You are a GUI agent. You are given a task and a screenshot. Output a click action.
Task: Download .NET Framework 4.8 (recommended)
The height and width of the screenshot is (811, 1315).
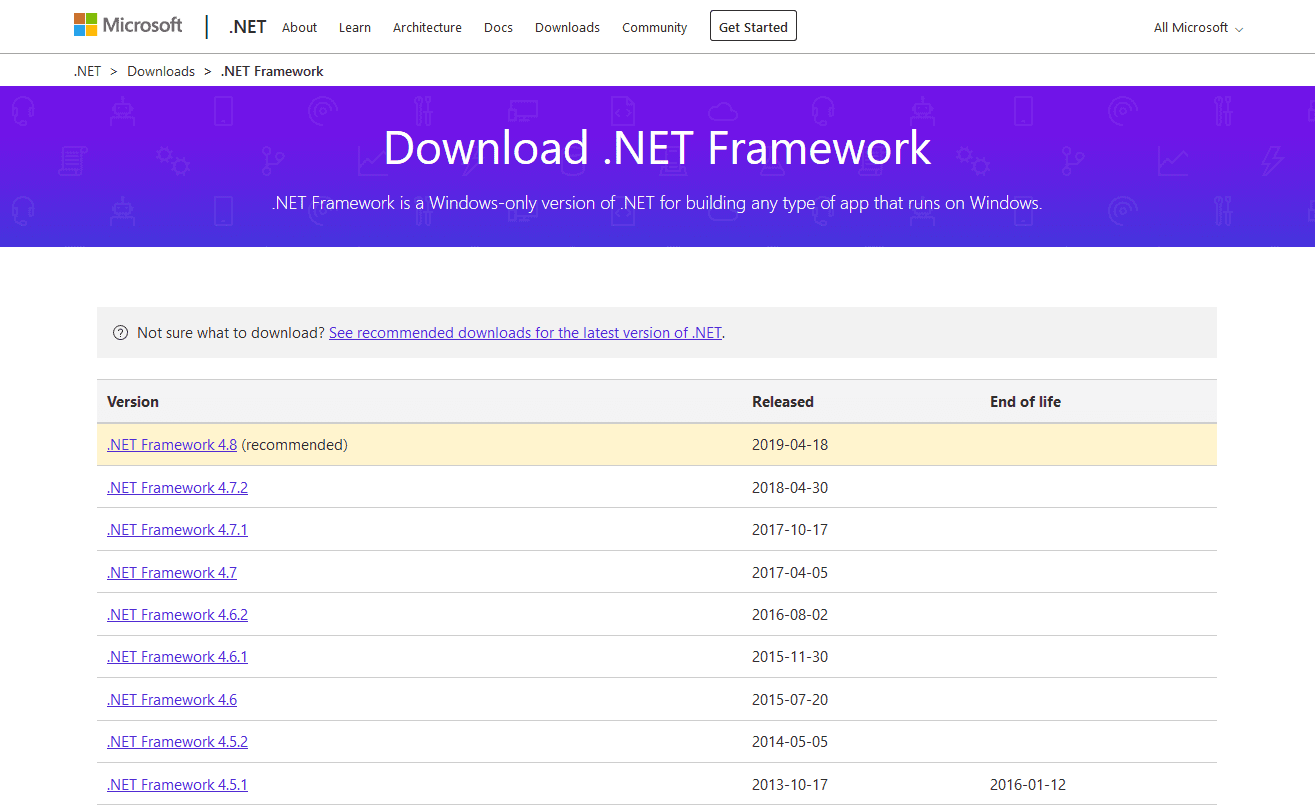click(x=171, y=444)
